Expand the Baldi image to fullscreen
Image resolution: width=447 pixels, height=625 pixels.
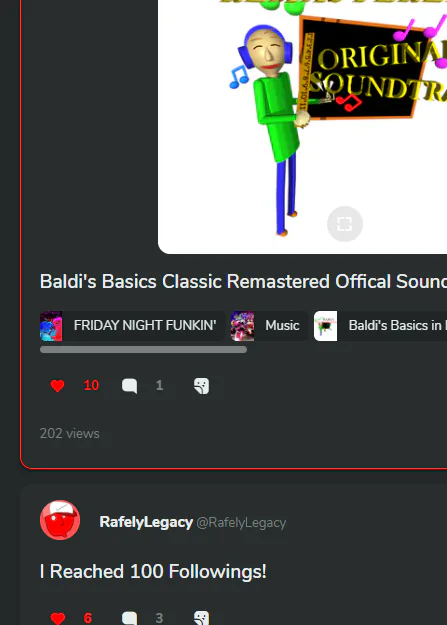[345, 224]
